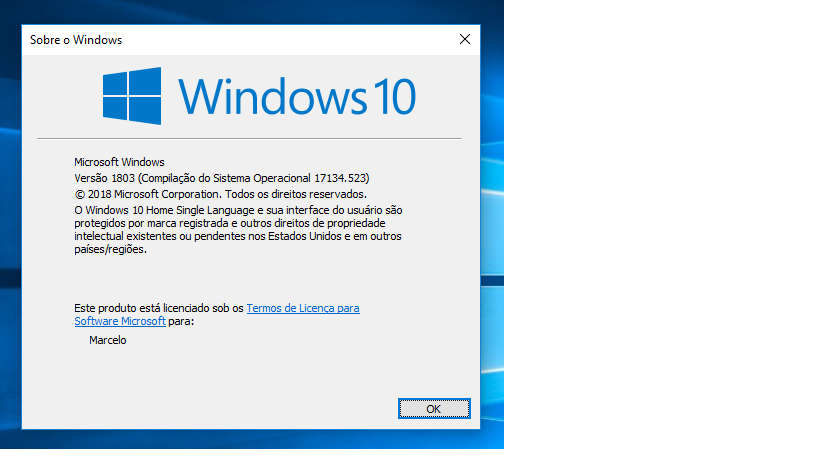Click the Windows logo image

(132, 96)
